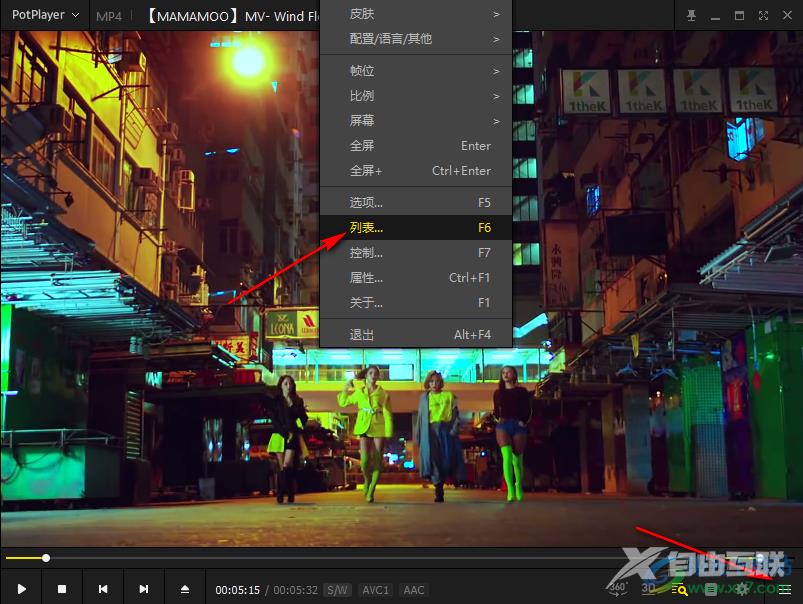Click the Stop button

pyautogui.click(x=62, y=589)
